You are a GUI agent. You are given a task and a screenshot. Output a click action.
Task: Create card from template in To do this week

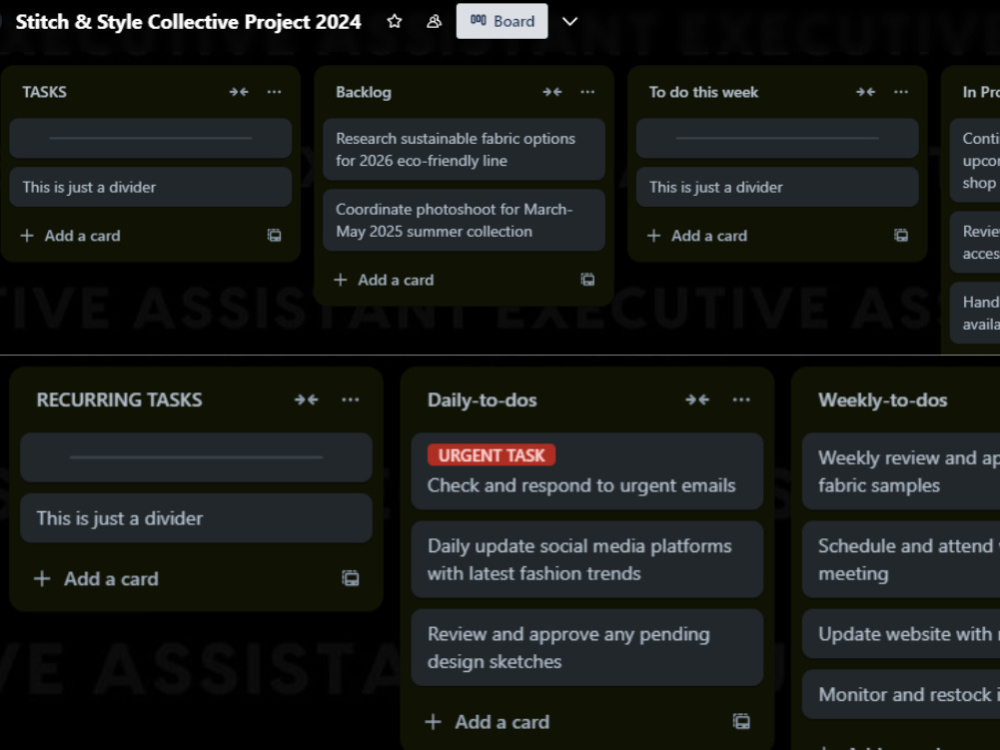[901, 235]
